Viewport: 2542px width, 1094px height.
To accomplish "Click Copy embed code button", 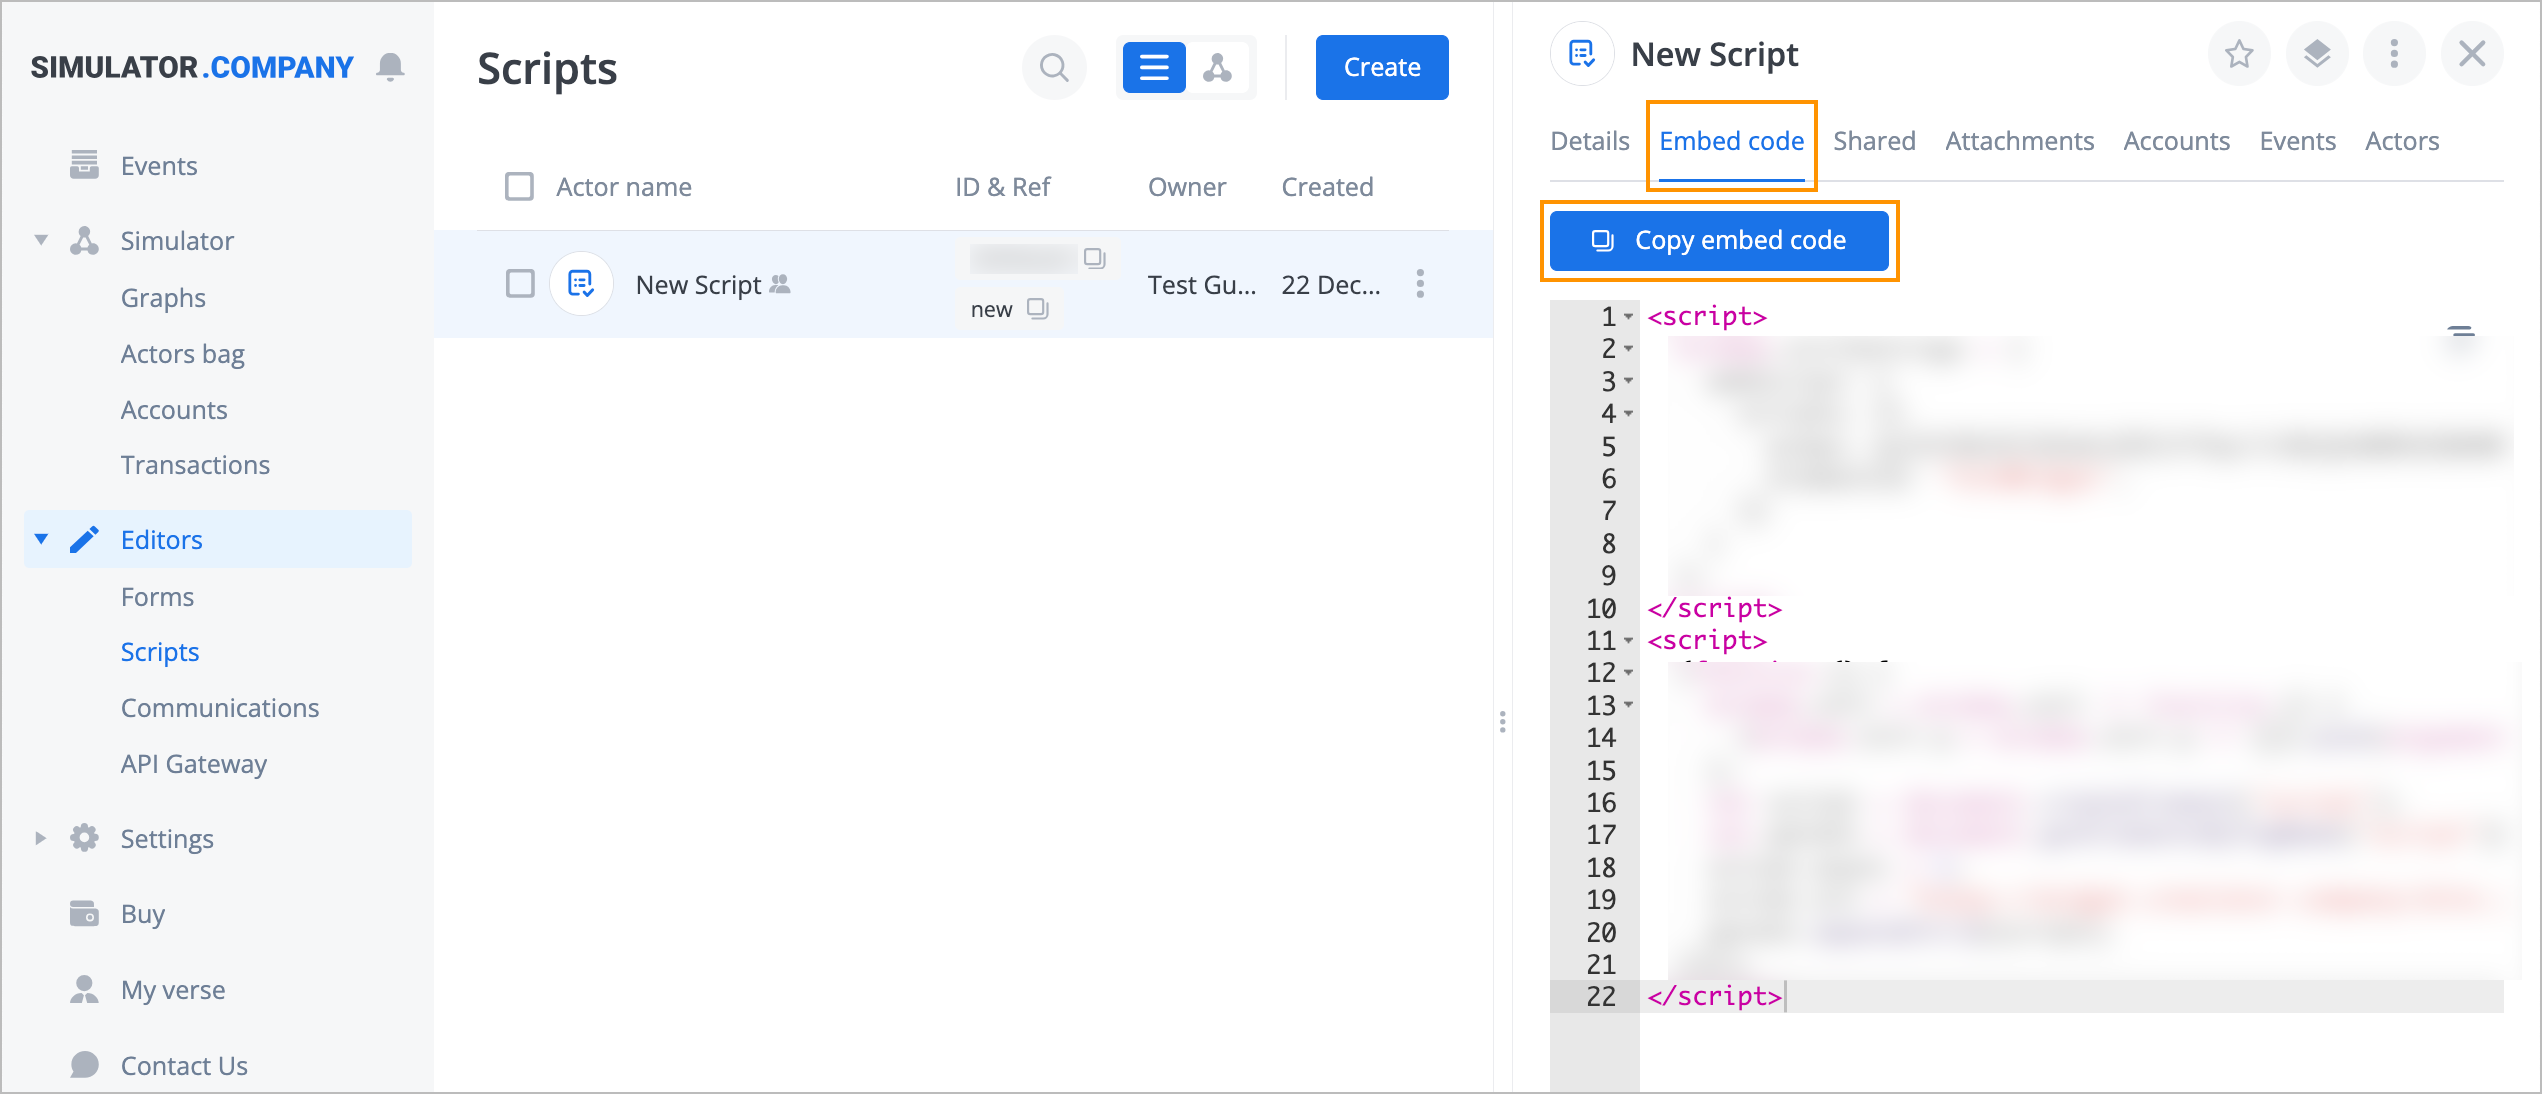I will 1719,240.
